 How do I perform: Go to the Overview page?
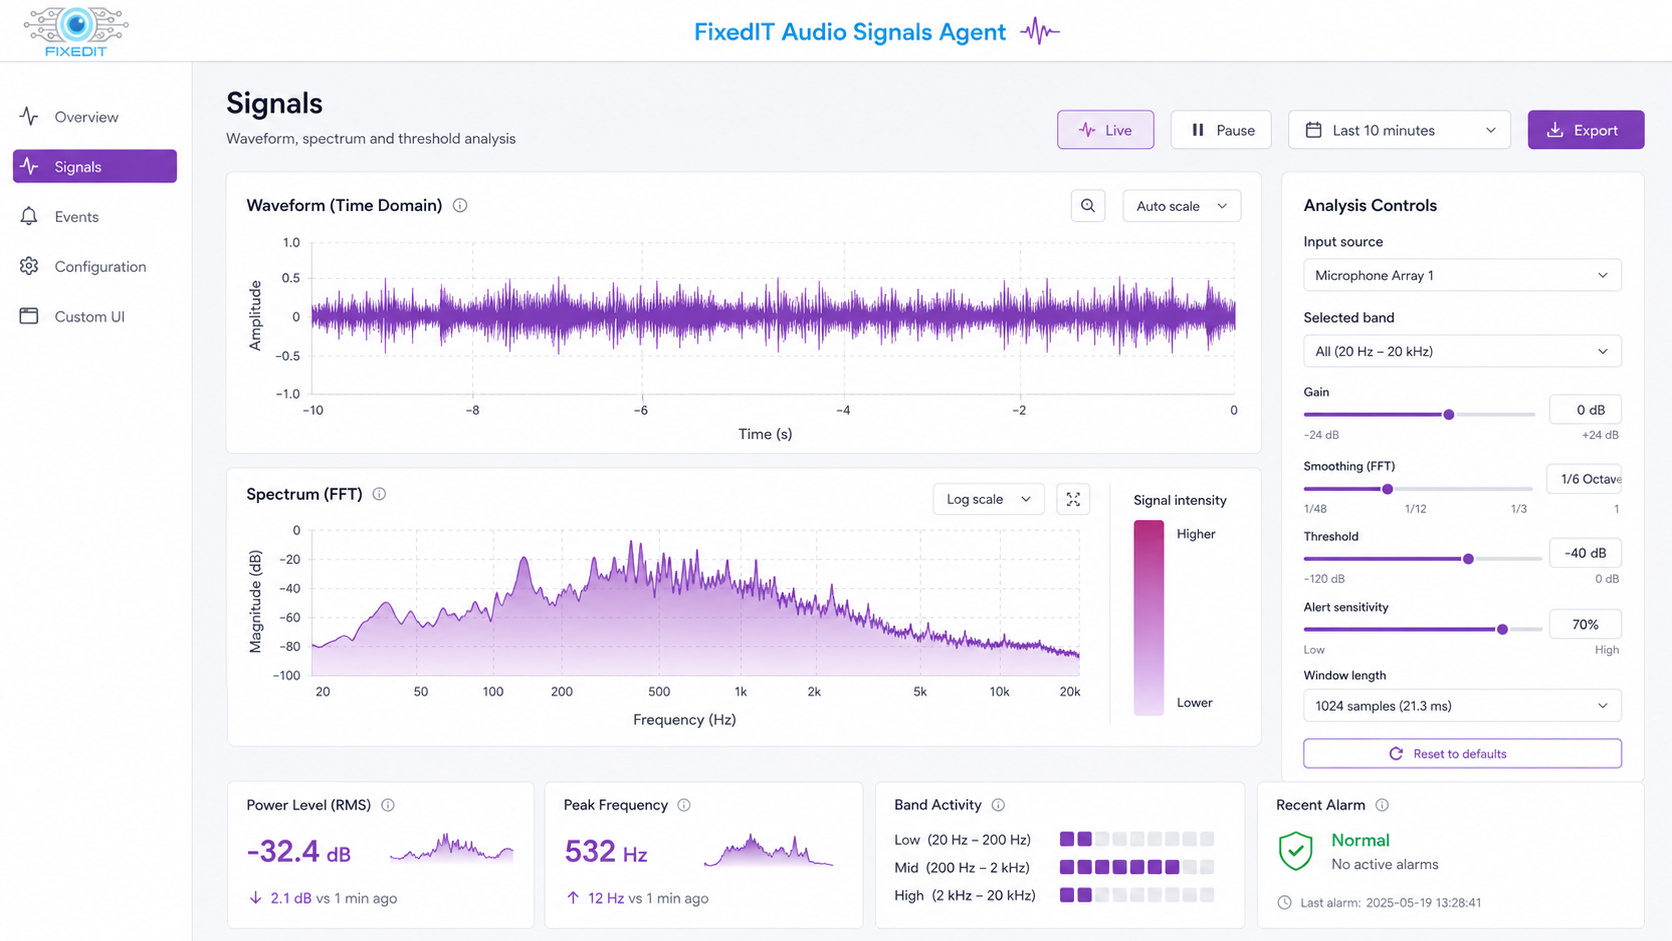click(95, 116)
